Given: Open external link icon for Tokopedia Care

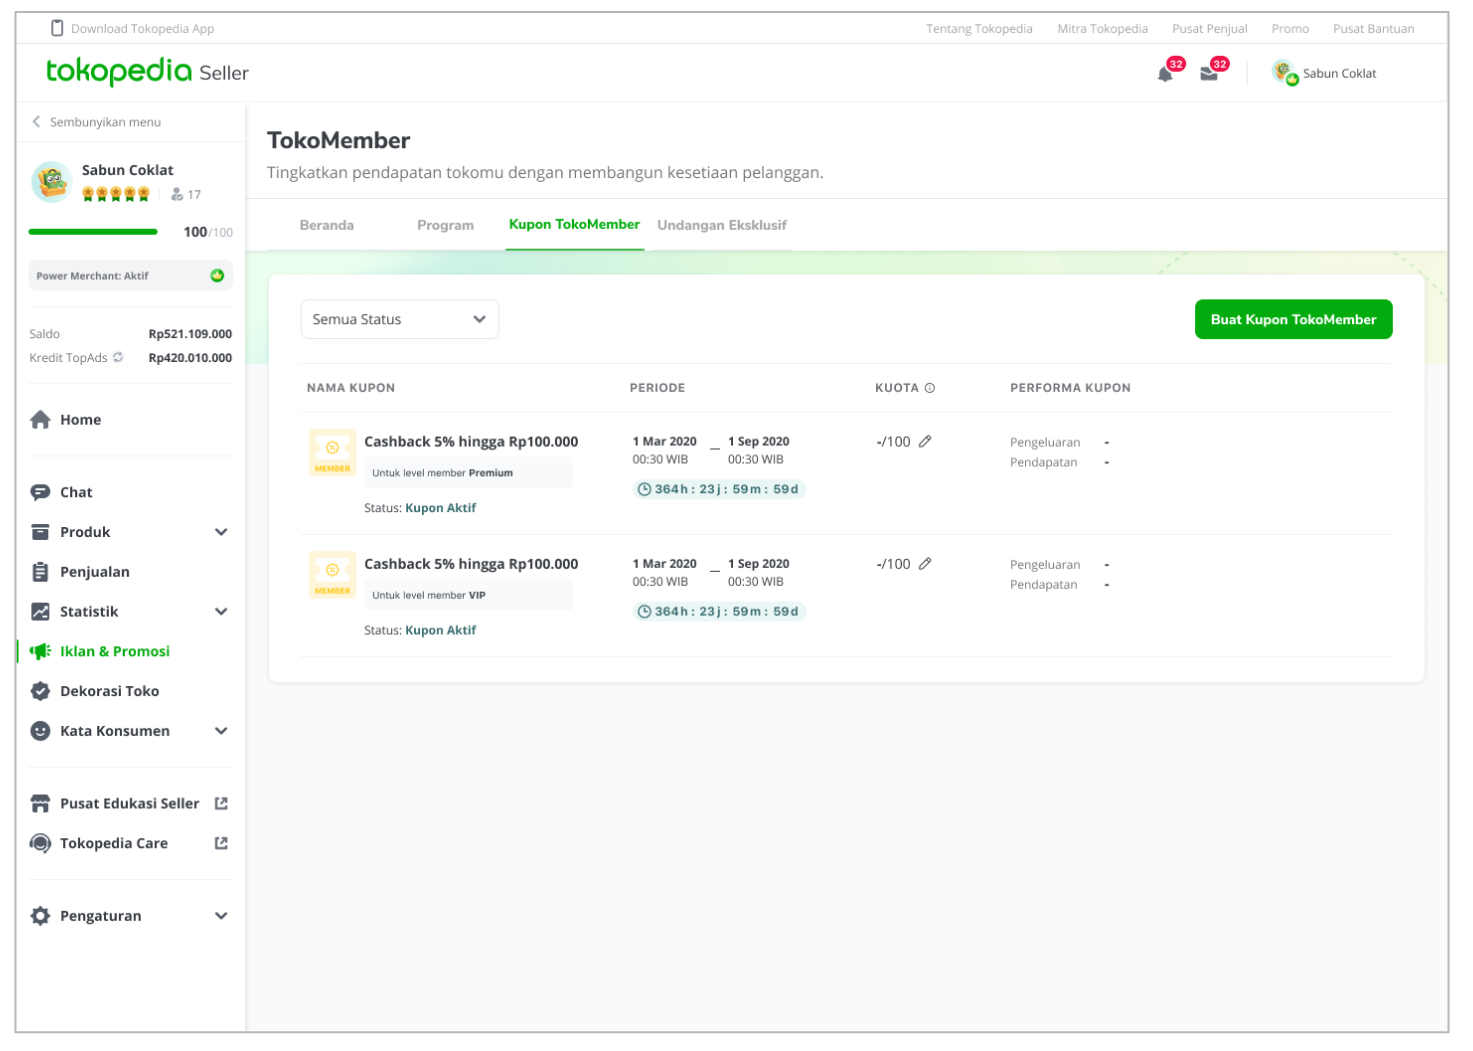Looking at the screenshot, I should coord(222,843).
